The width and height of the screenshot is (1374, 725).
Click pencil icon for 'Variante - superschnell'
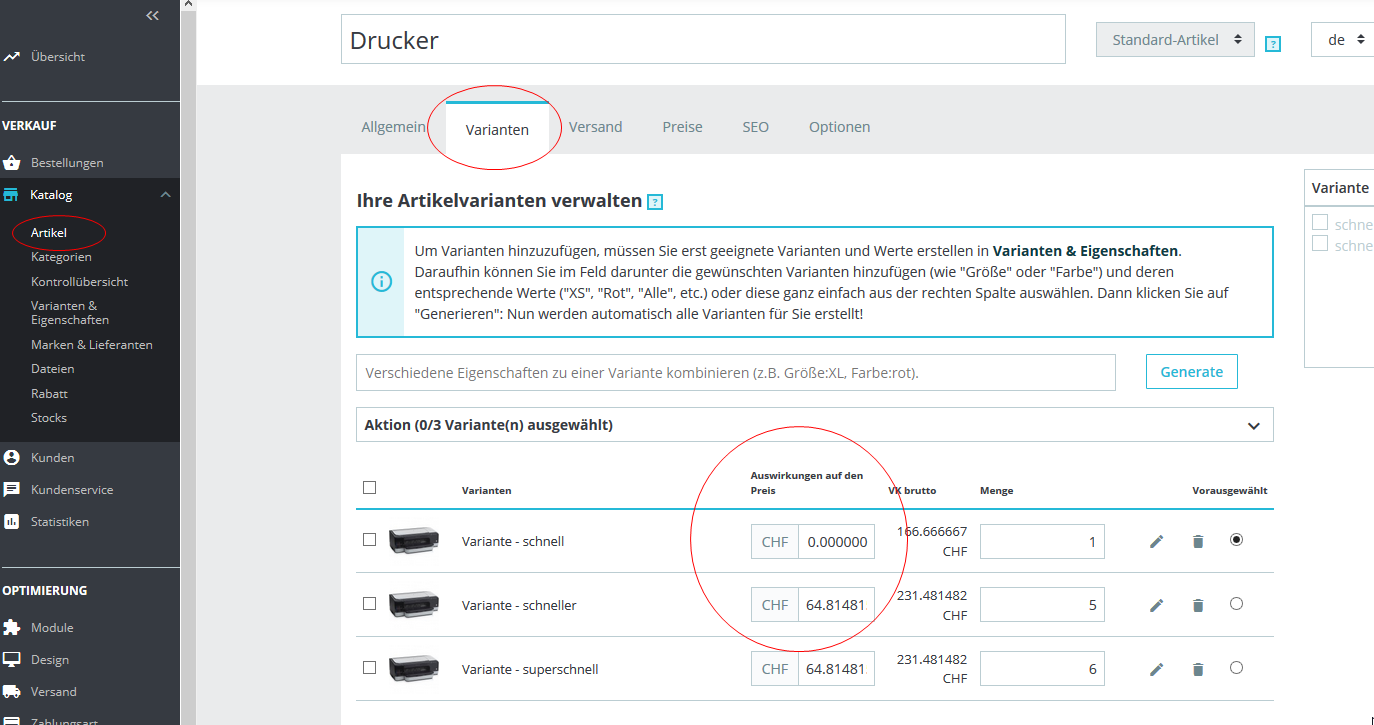1157,669
